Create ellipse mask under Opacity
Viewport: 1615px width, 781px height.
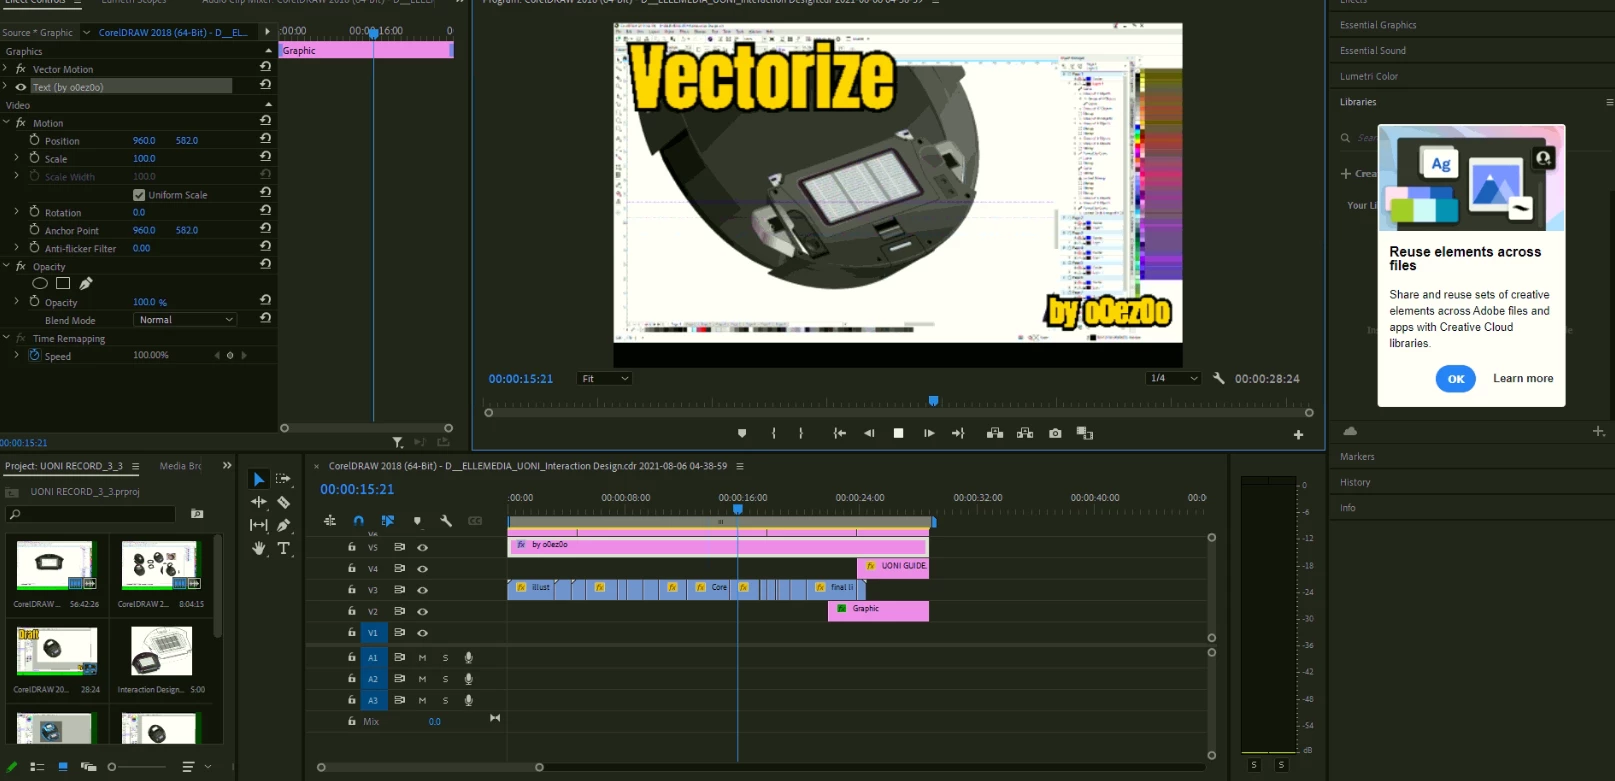[40, 284]
